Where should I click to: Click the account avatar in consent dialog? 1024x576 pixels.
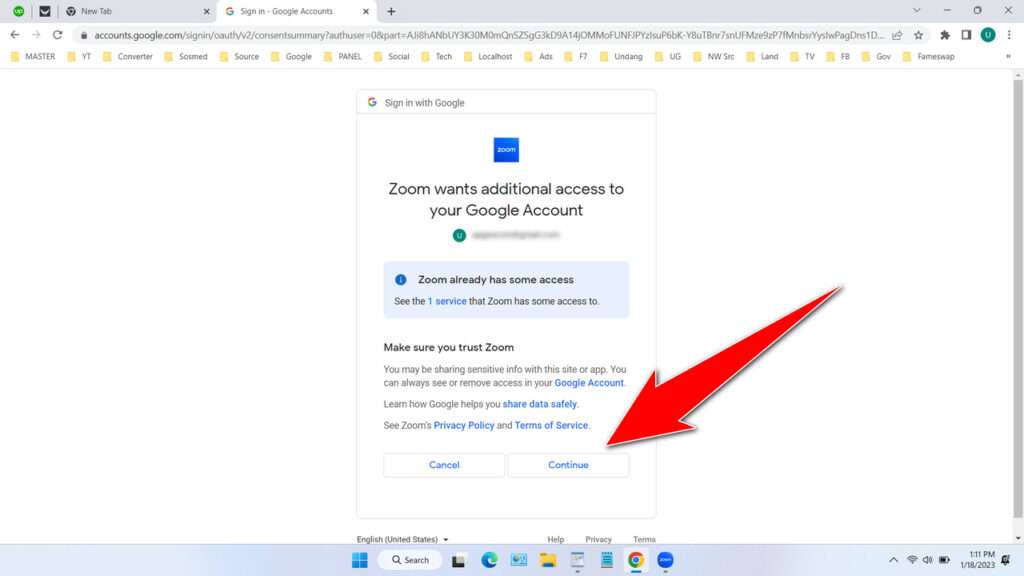click(459, 235)
